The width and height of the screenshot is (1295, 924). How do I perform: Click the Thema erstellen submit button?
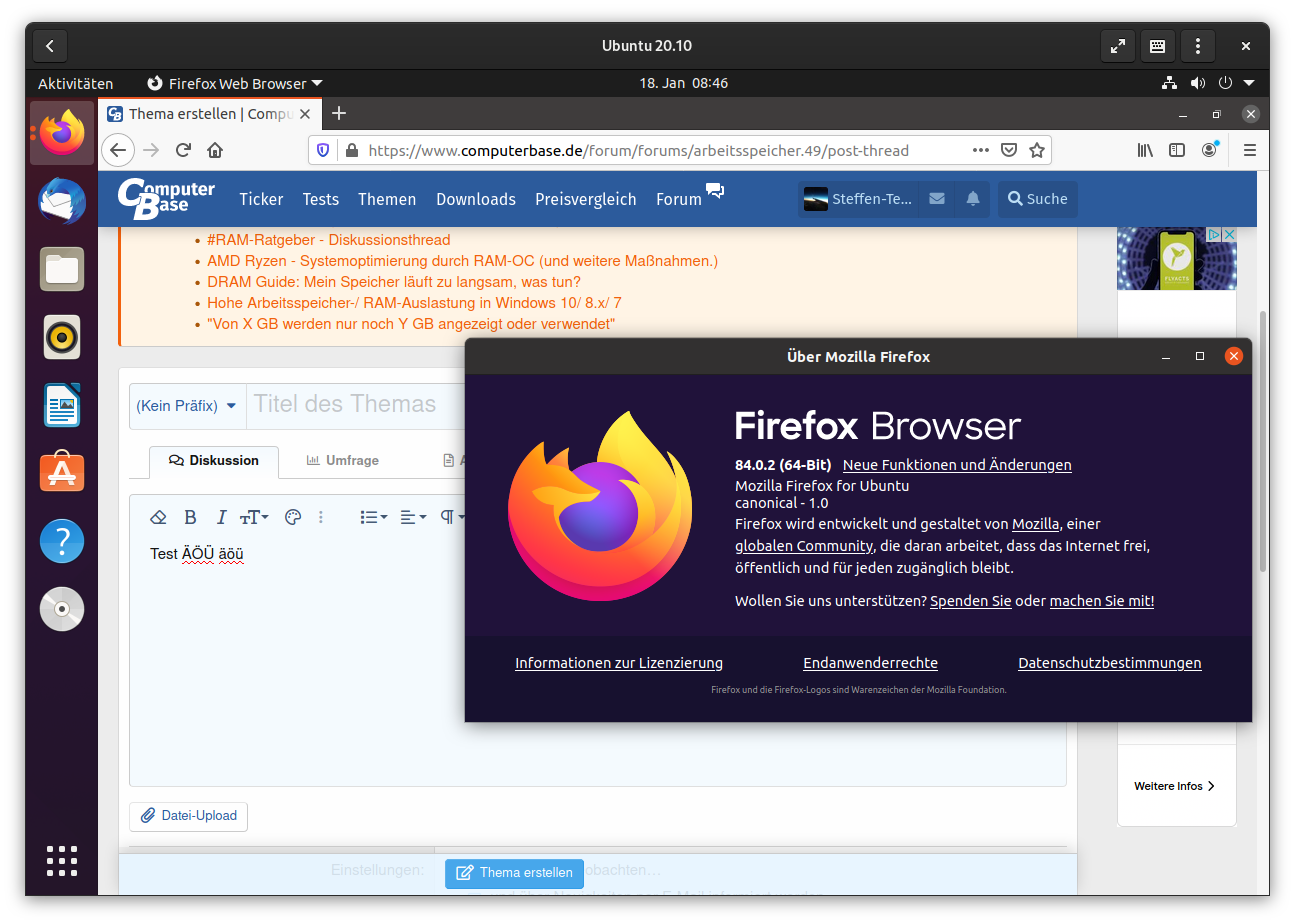(x=514, y=873)
